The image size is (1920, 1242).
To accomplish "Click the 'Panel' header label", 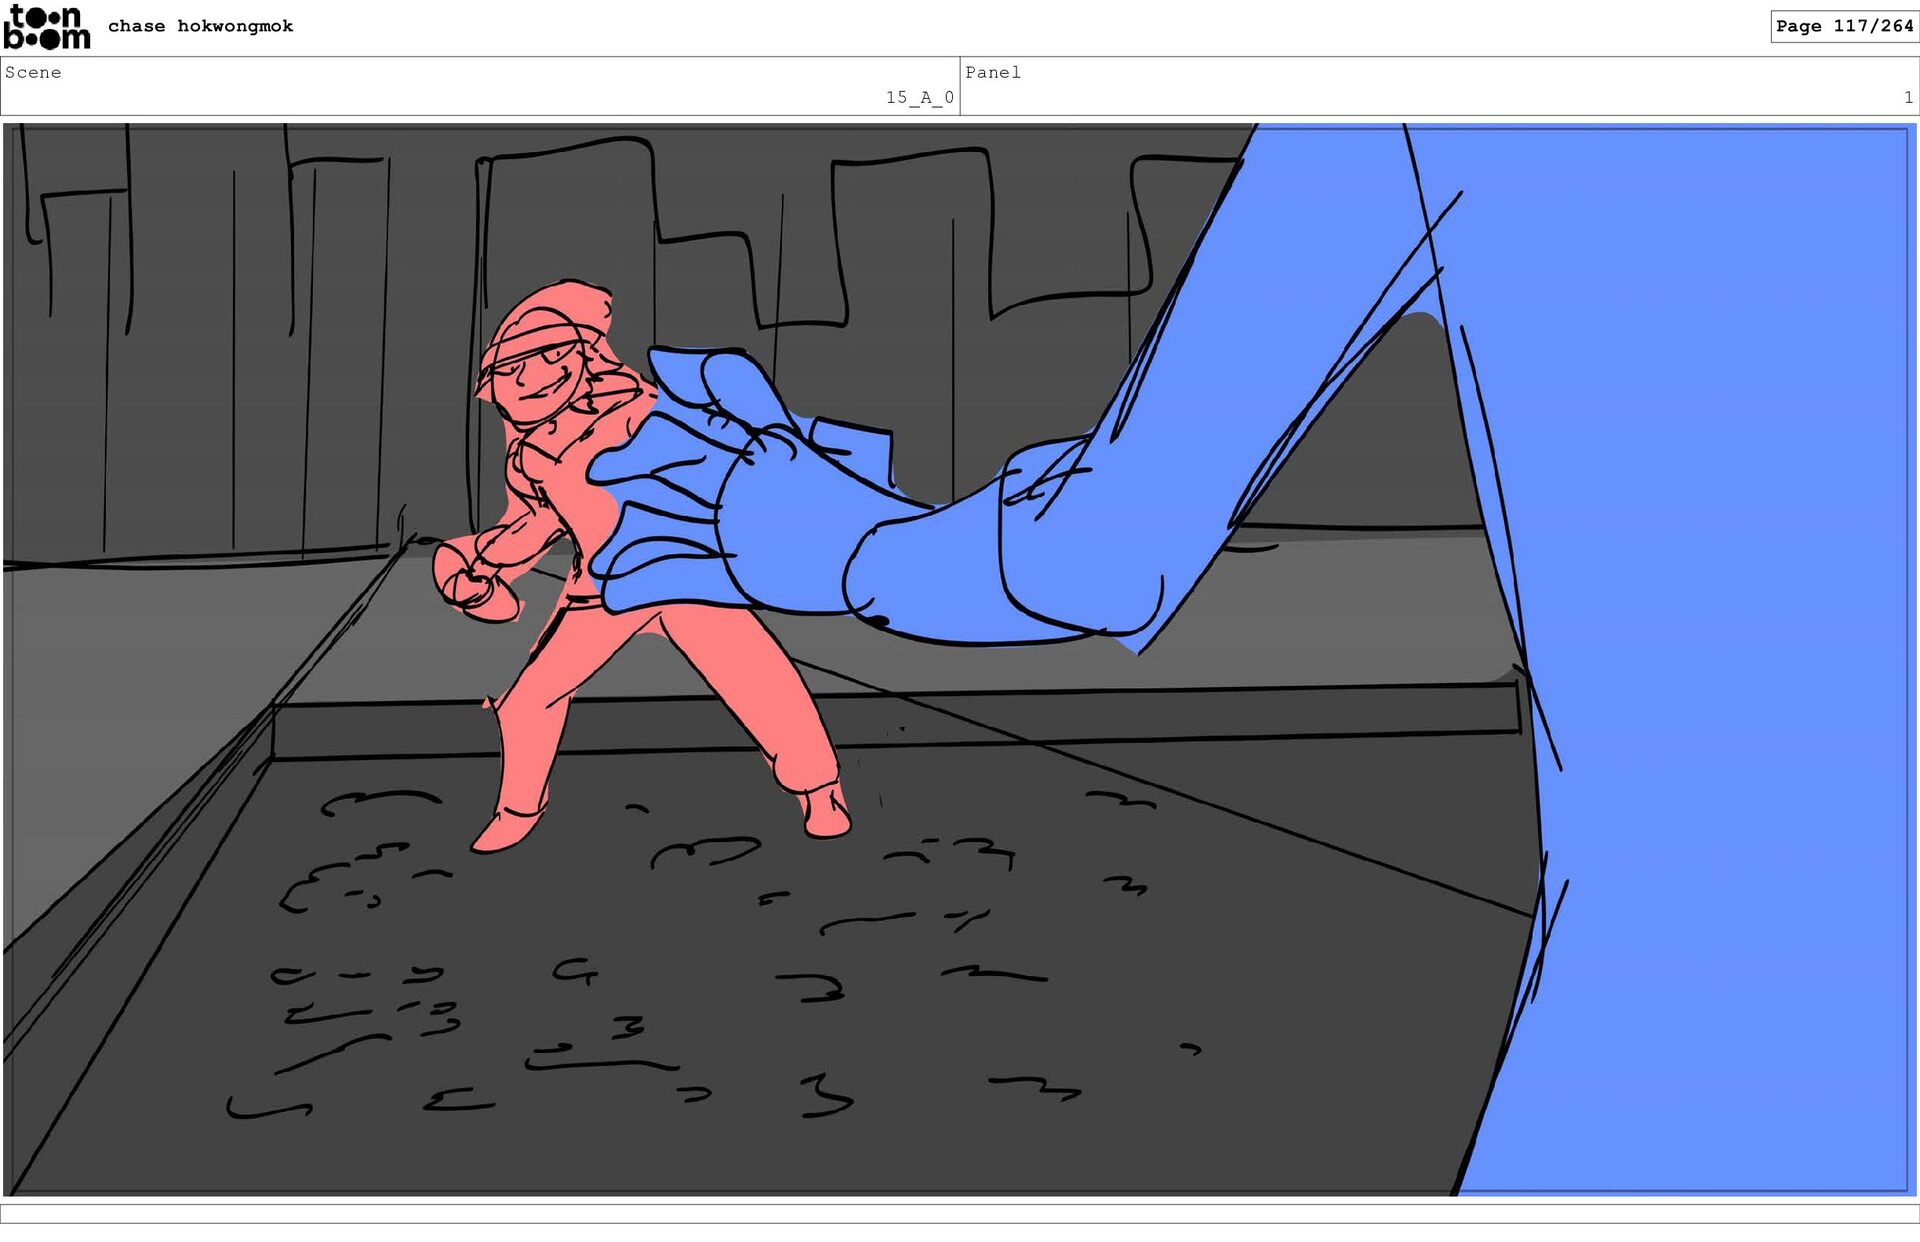I will 992,72.
